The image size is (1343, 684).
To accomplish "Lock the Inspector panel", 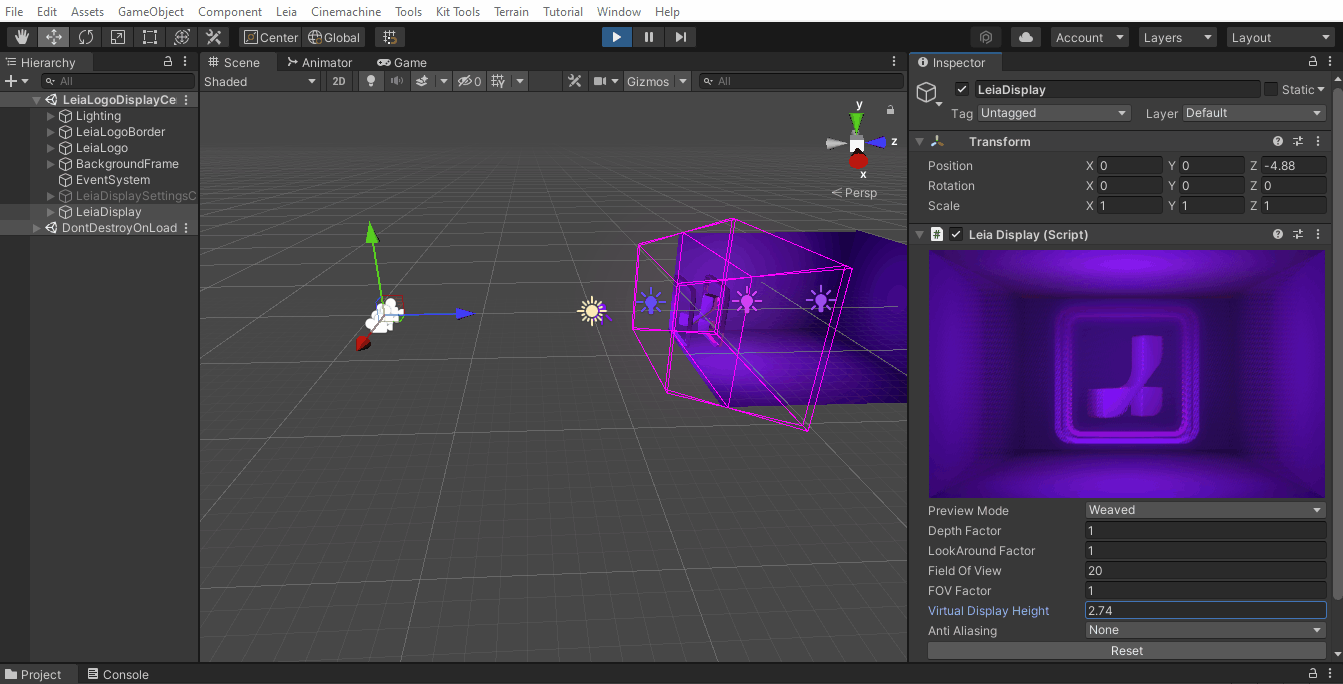I will click(1313, 62).
